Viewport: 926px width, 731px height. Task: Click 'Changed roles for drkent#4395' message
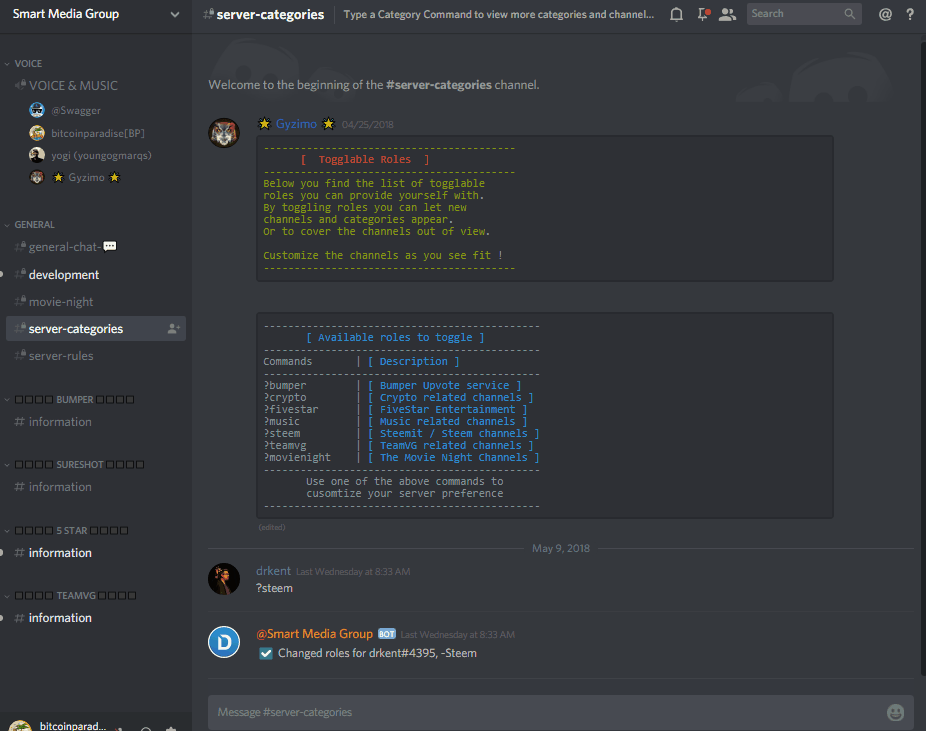click(377, 653)
